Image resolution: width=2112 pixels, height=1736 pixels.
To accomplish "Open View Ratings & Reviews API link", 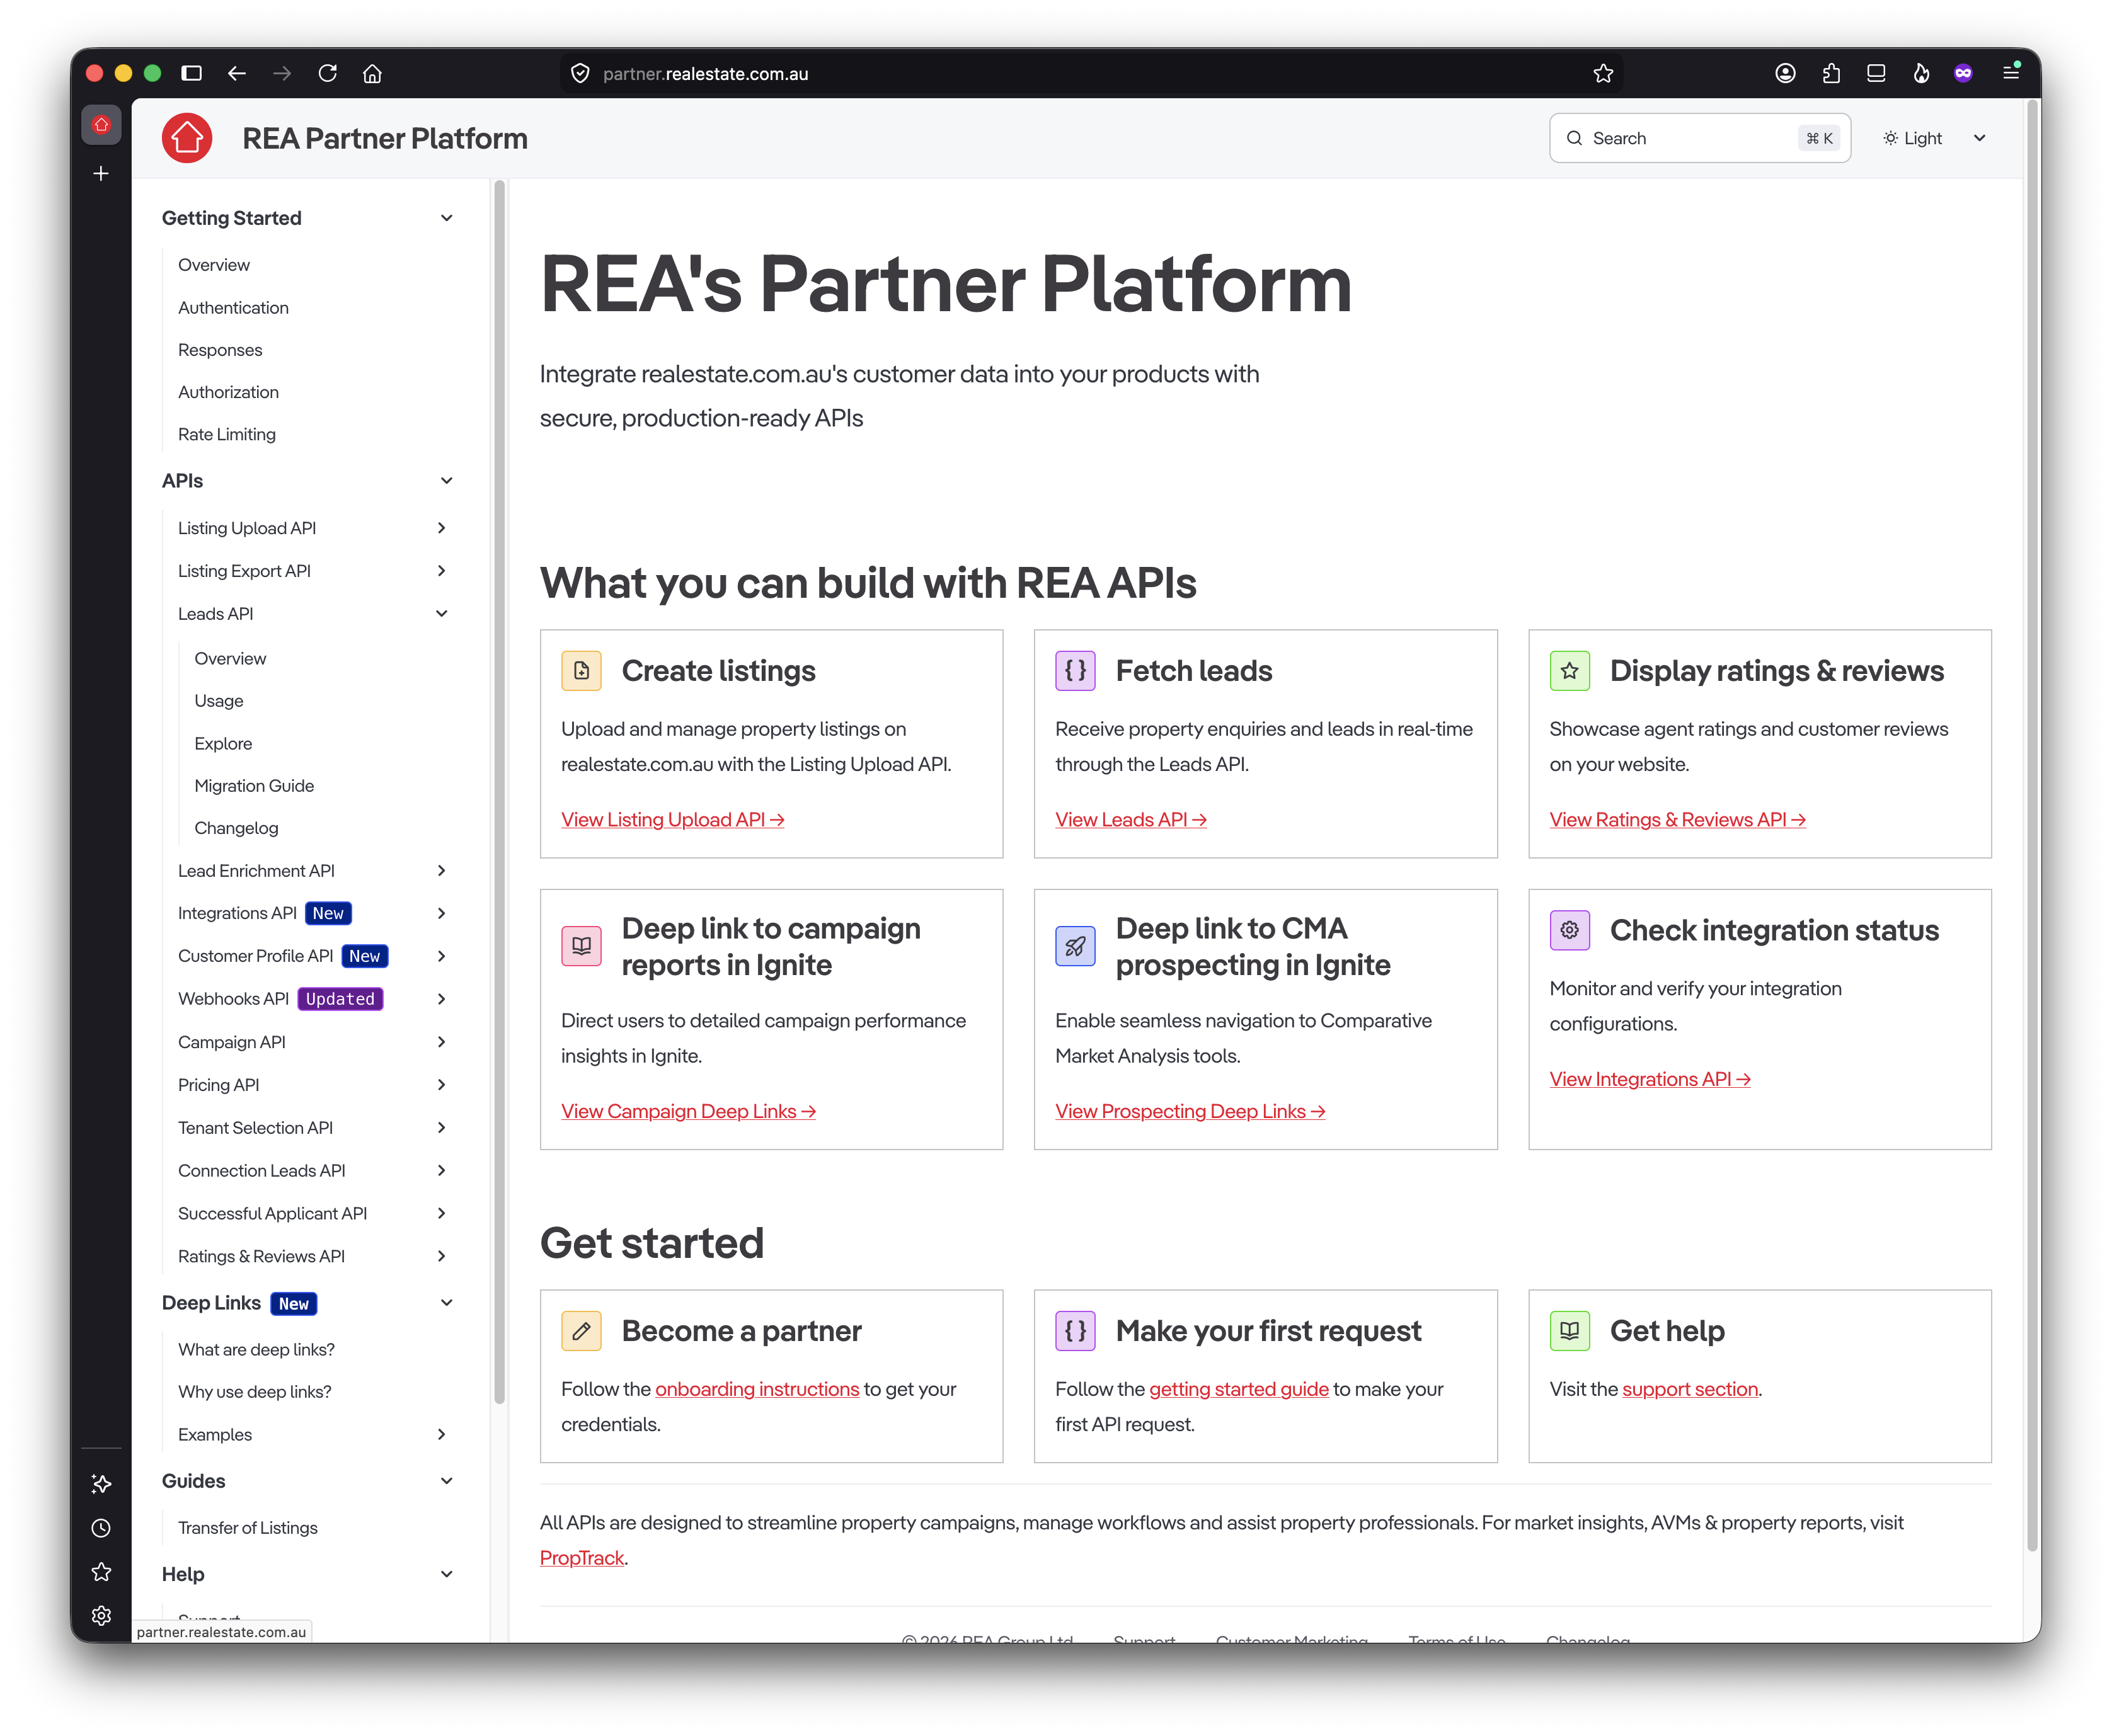I will (x=1677, y=820).
